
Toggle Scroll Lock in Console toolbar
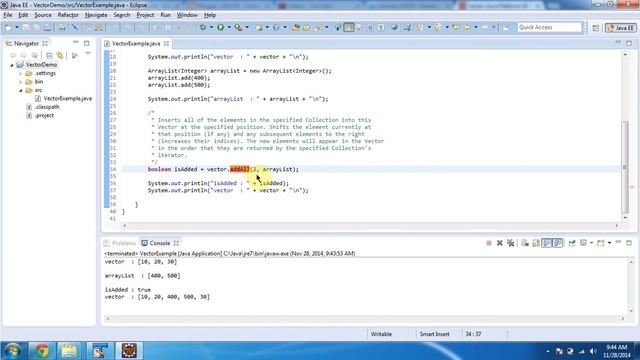pyautogui.click(x=536, y=243)
